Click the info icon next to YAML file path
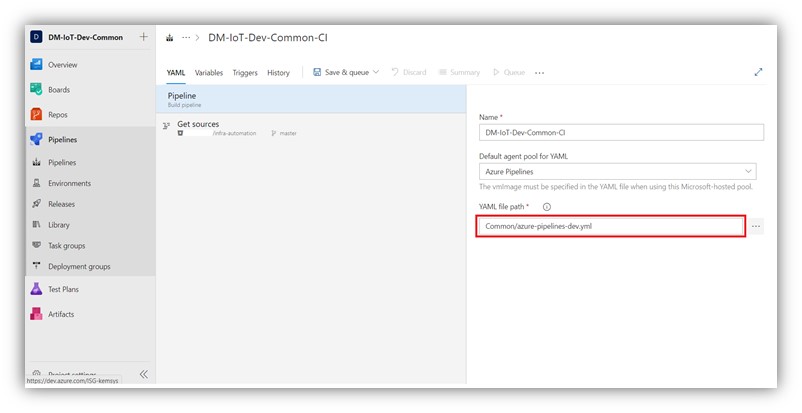Screen dimensions: 802x413 (x=547, y=207)
